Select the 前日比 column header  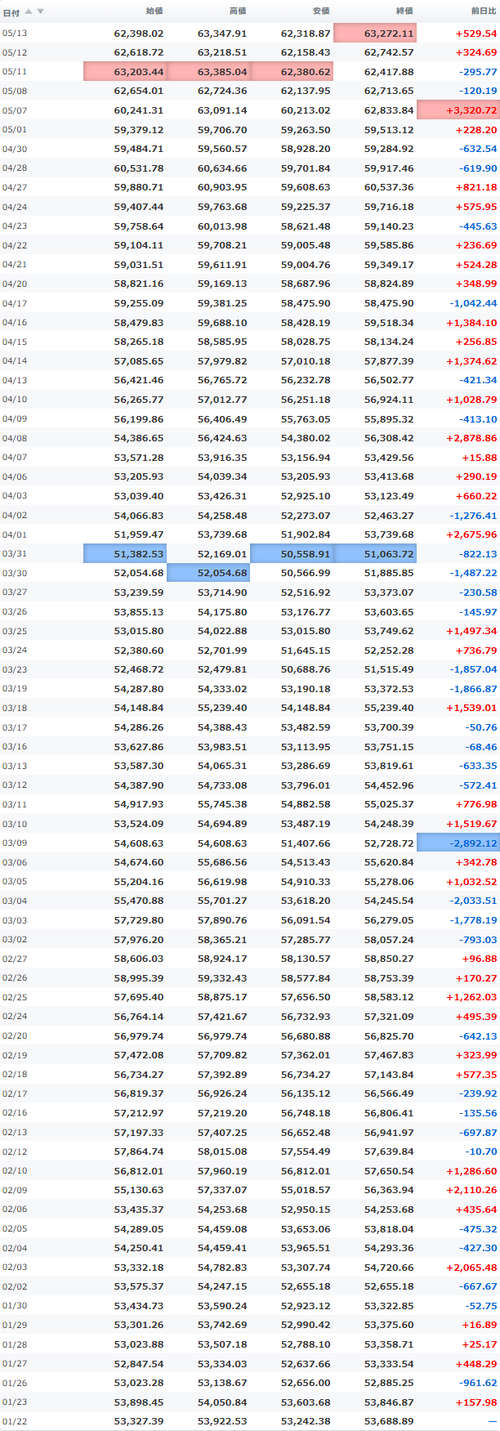click(482, 11)
